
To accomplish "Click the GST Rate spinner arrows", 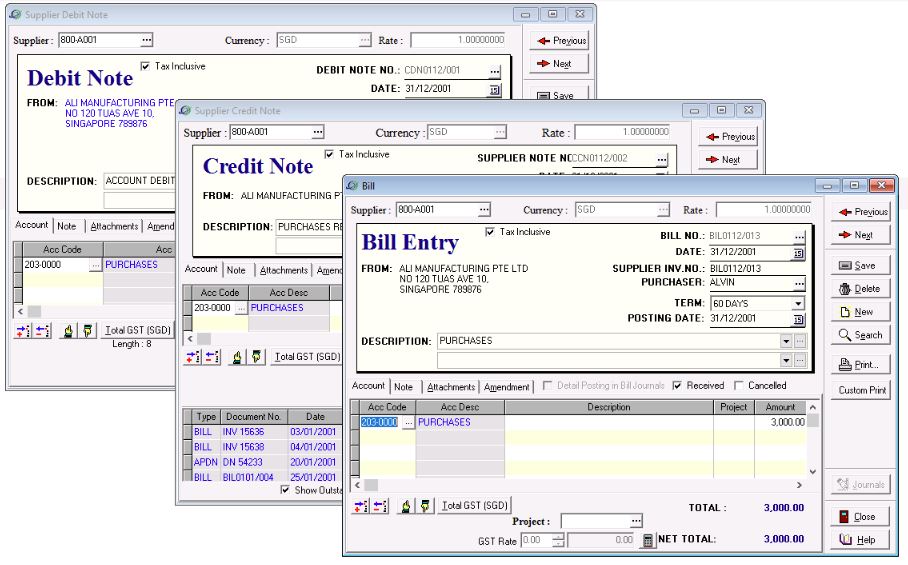I will [558, 540].
